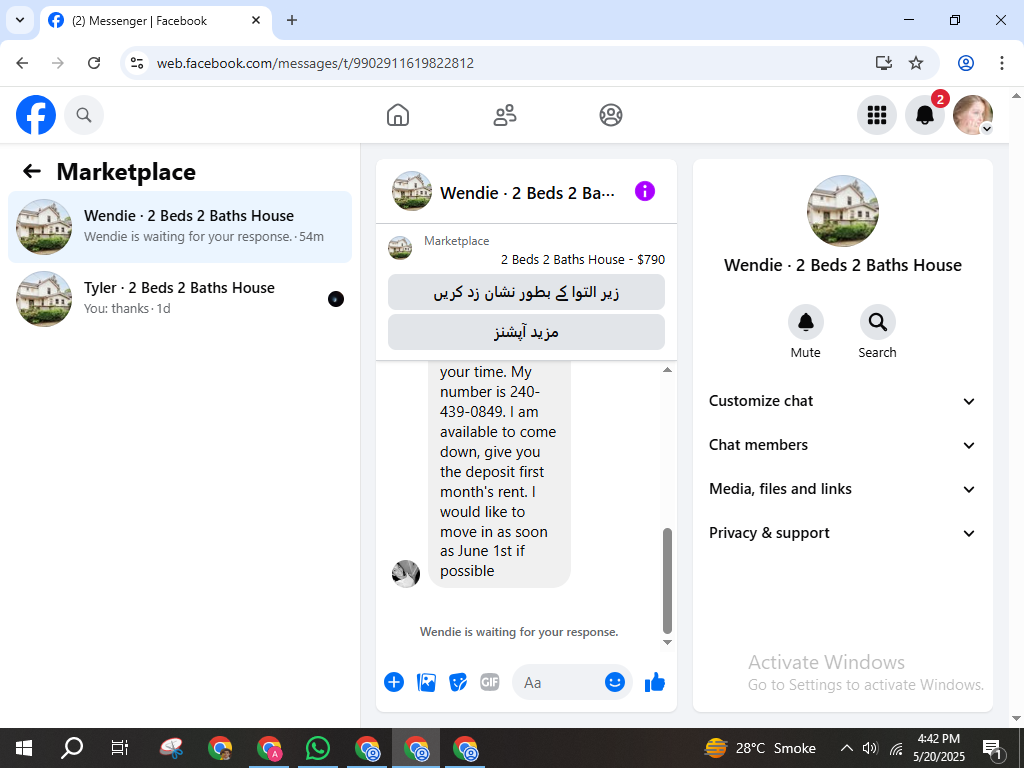Open the notifications bell with 2 badge

pyautogui.click(x=925, y=115)
